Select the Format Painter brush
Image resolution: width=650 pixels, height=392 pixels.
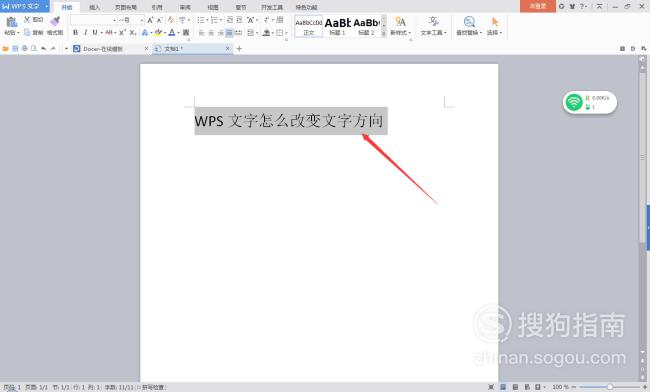(55, 22)
